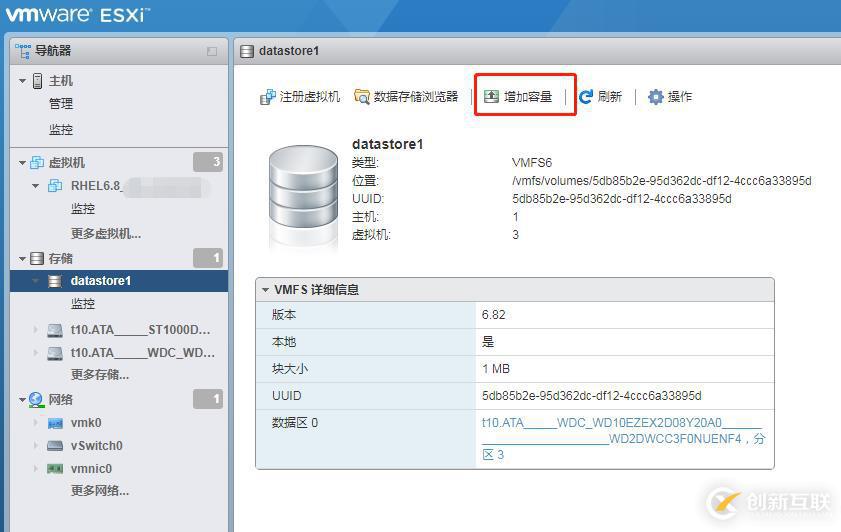Collapse the 虚拟机 tree section
841x532 pixels.
pos(23,162)
